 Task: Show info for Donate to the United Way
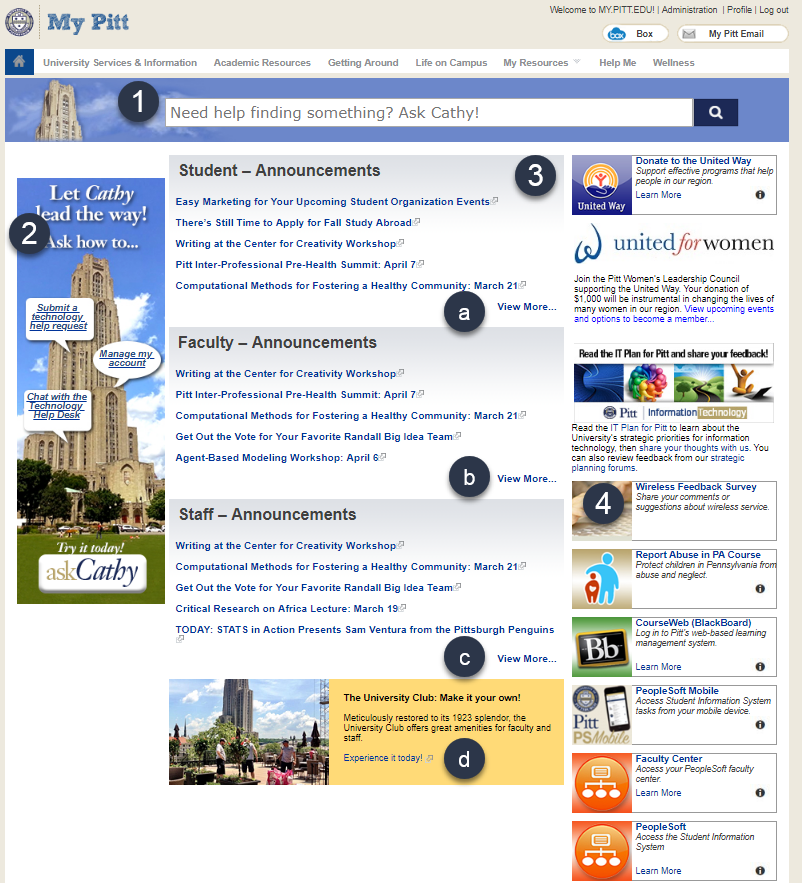click(x=760, y=195)
